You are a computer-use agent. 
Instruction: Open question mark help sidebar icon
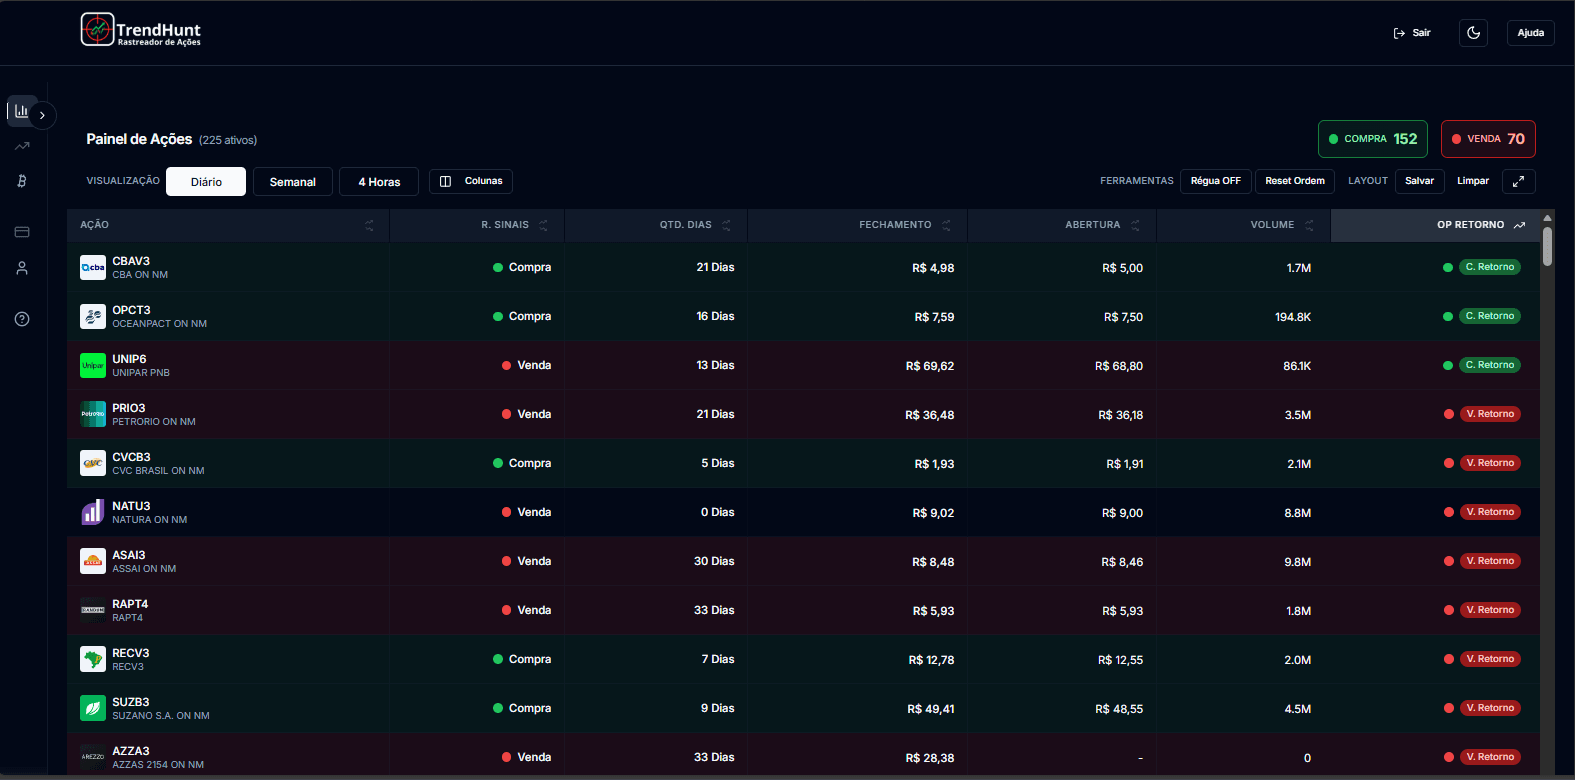point(22,319)
